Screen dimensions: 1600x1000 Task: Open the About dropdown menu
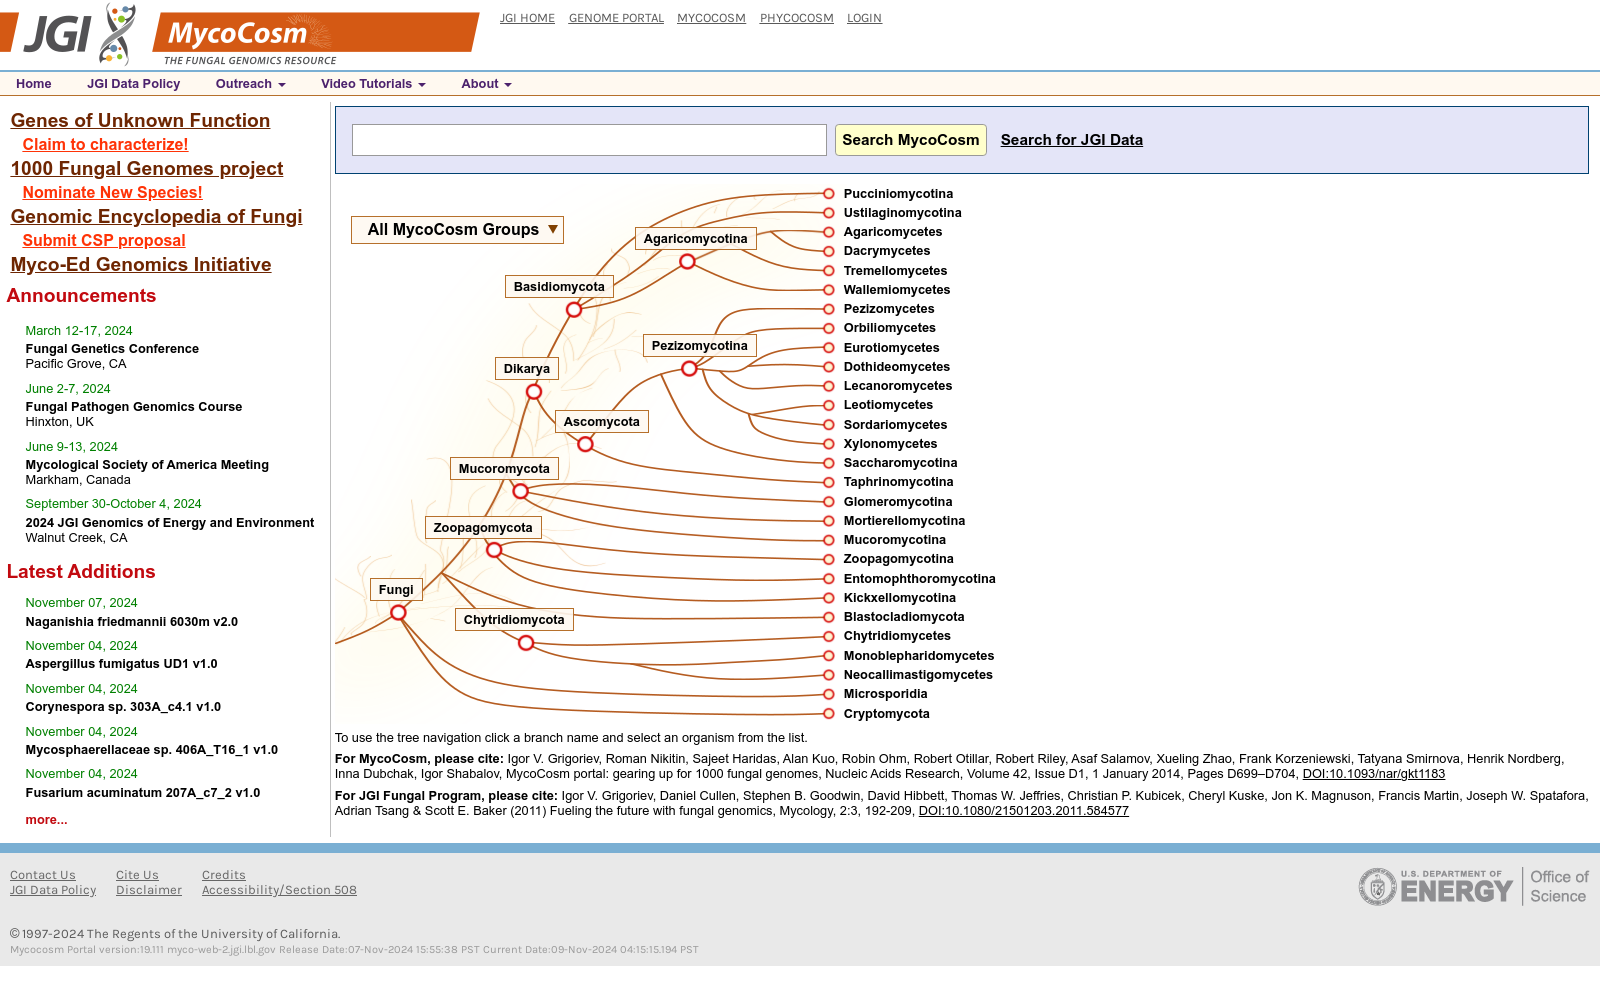486,84
